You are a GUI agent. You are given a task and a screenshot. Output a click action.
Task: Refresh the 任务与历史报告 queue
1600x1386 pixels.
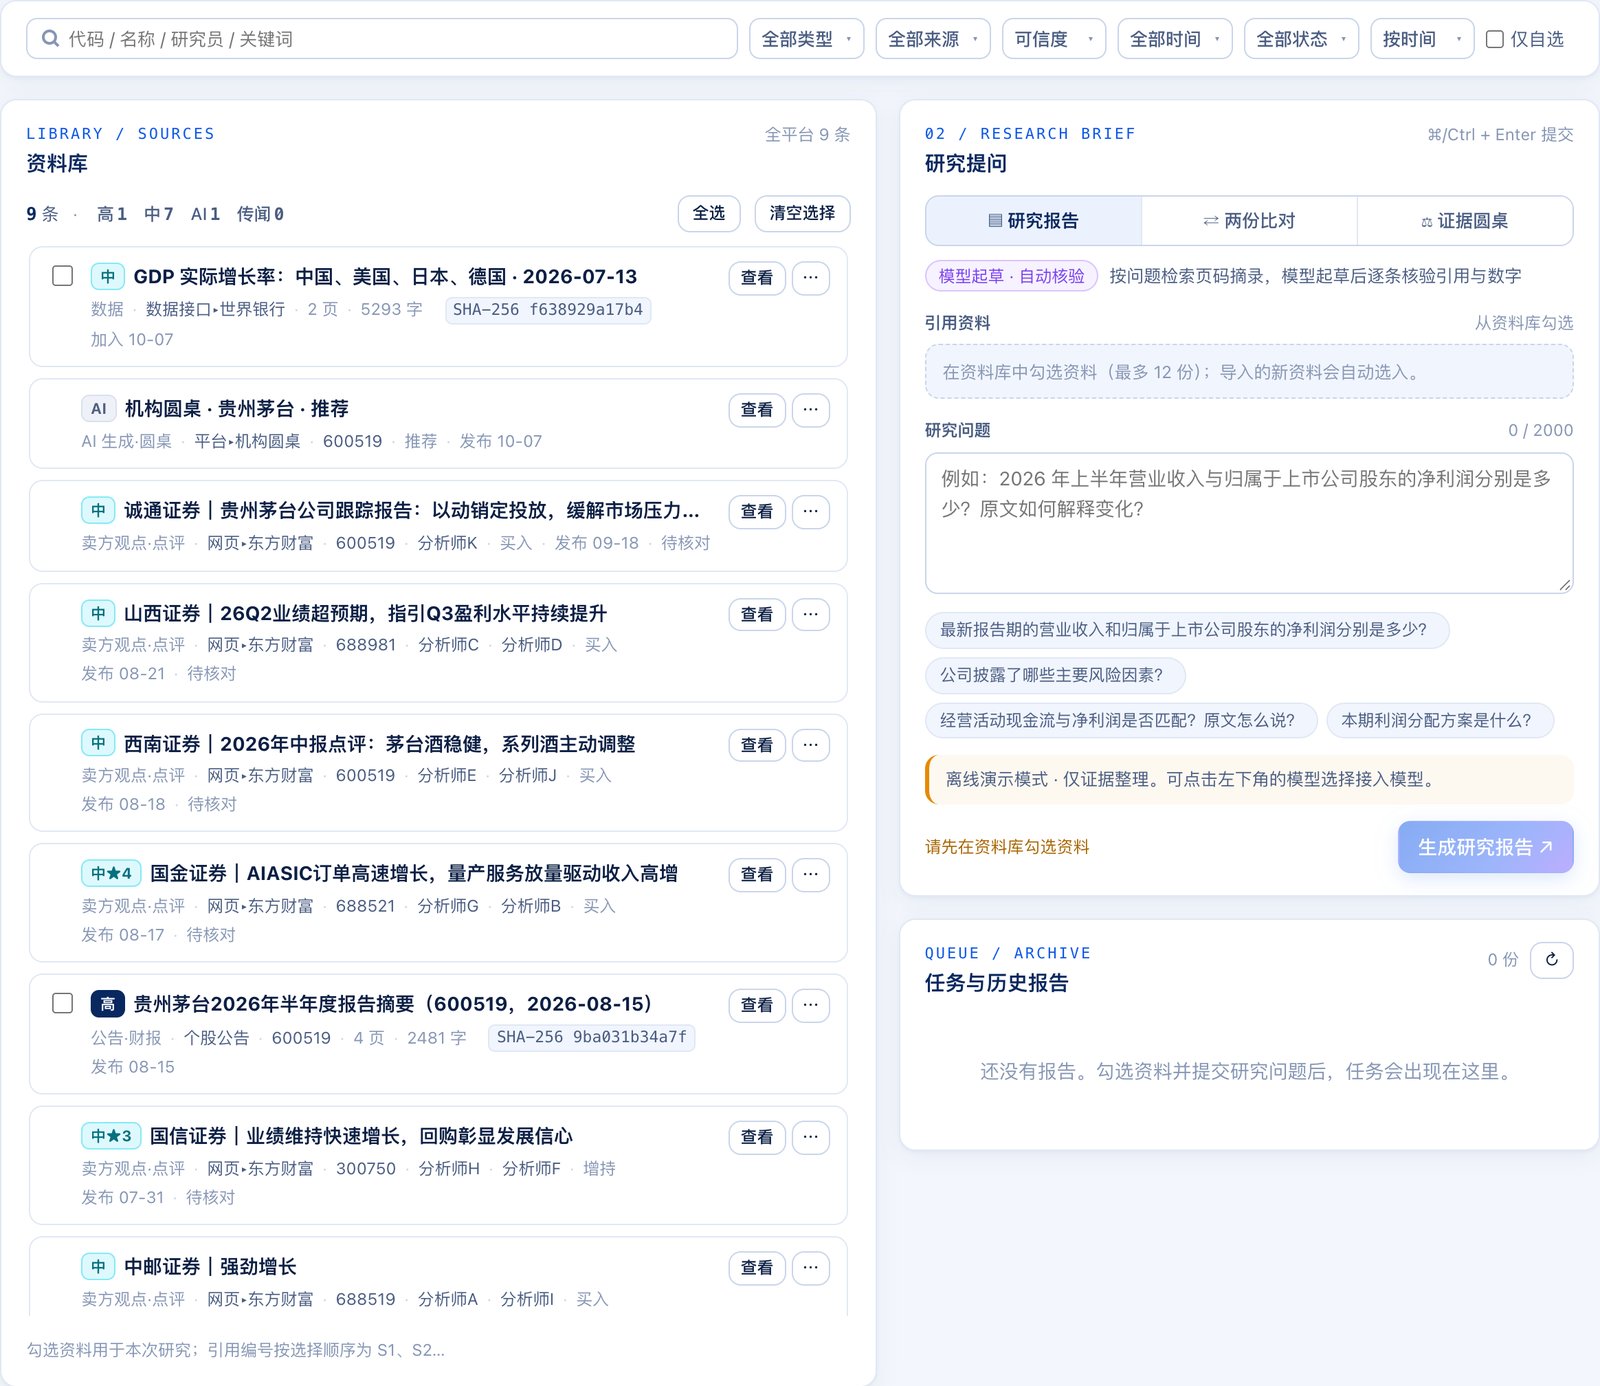[1551, 960]
